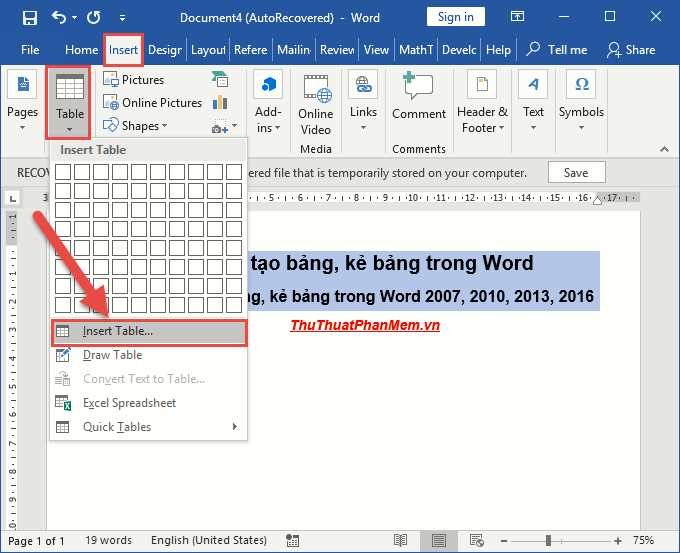Click the Page 1 of 1 status indicator
The image size is (680, 553).
click(36, 541)
